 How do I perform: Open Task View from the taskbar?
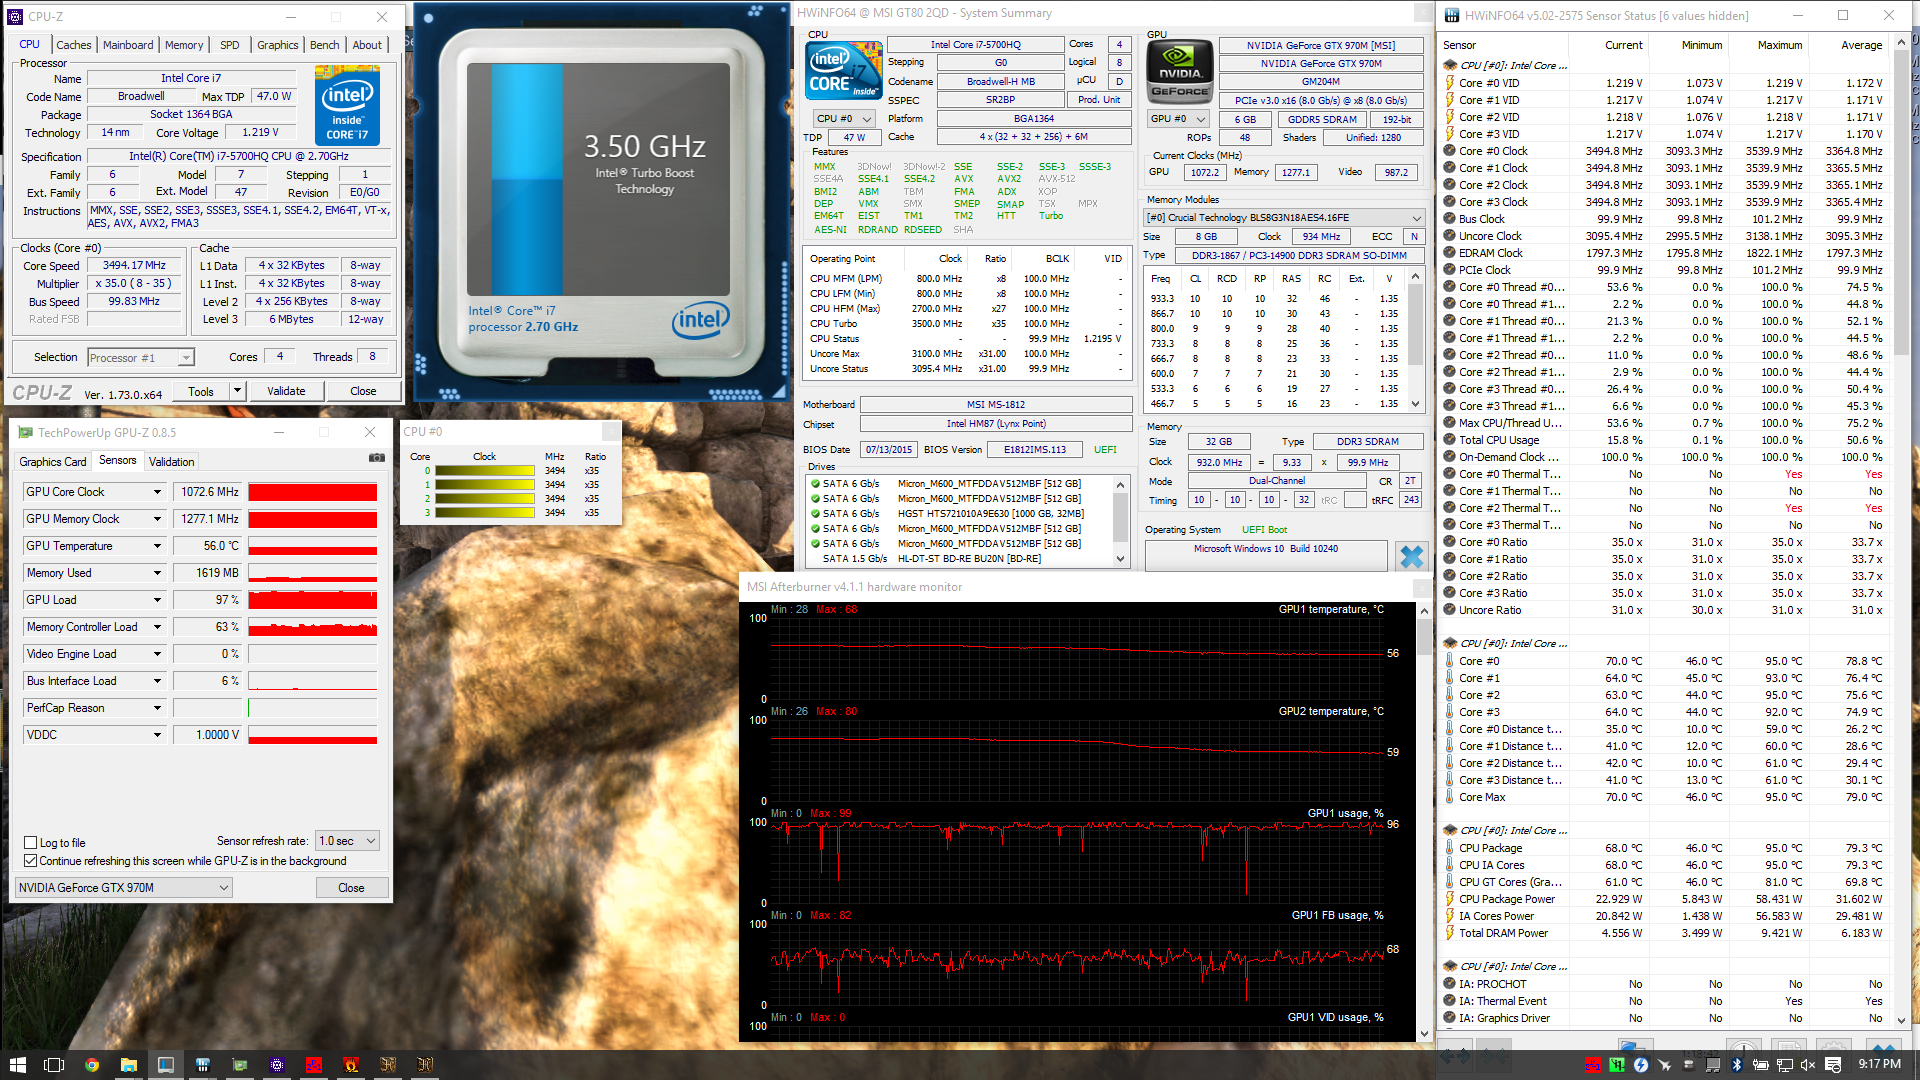[x=54, y=1064]
